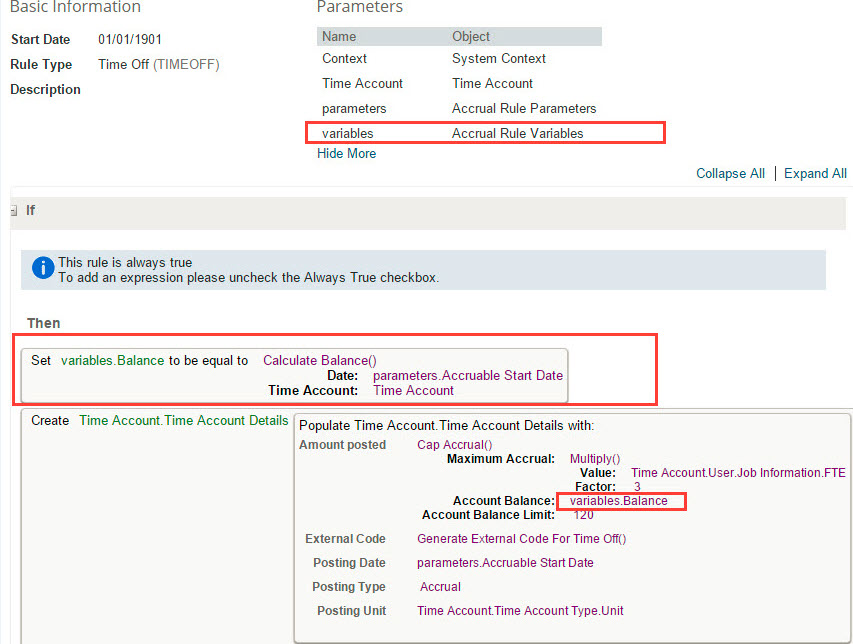Click the Object column header
Image resolution: width=853 pixels, height=644 pixels.
[x=471, y=36]
